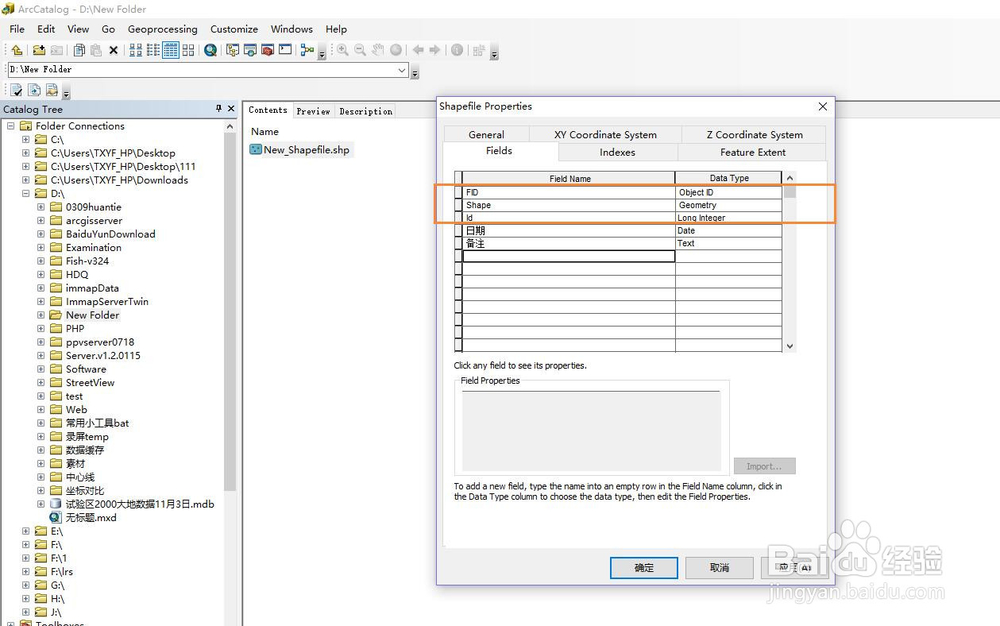1000x626 pixels.
Task: Click the Go Back arrow icon
Action: (418, 50)
